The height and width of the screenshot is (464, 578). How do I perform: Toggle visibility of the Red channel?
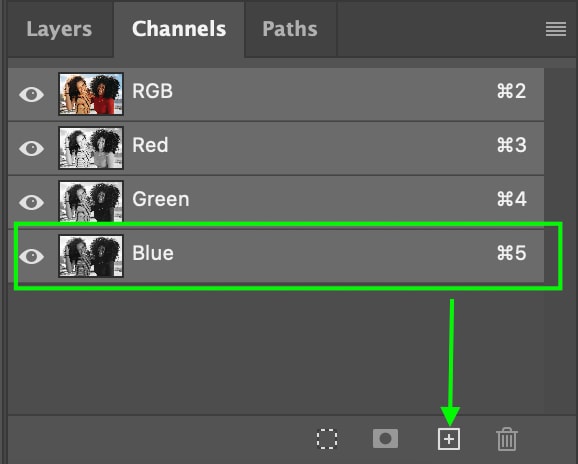(31, 148)
